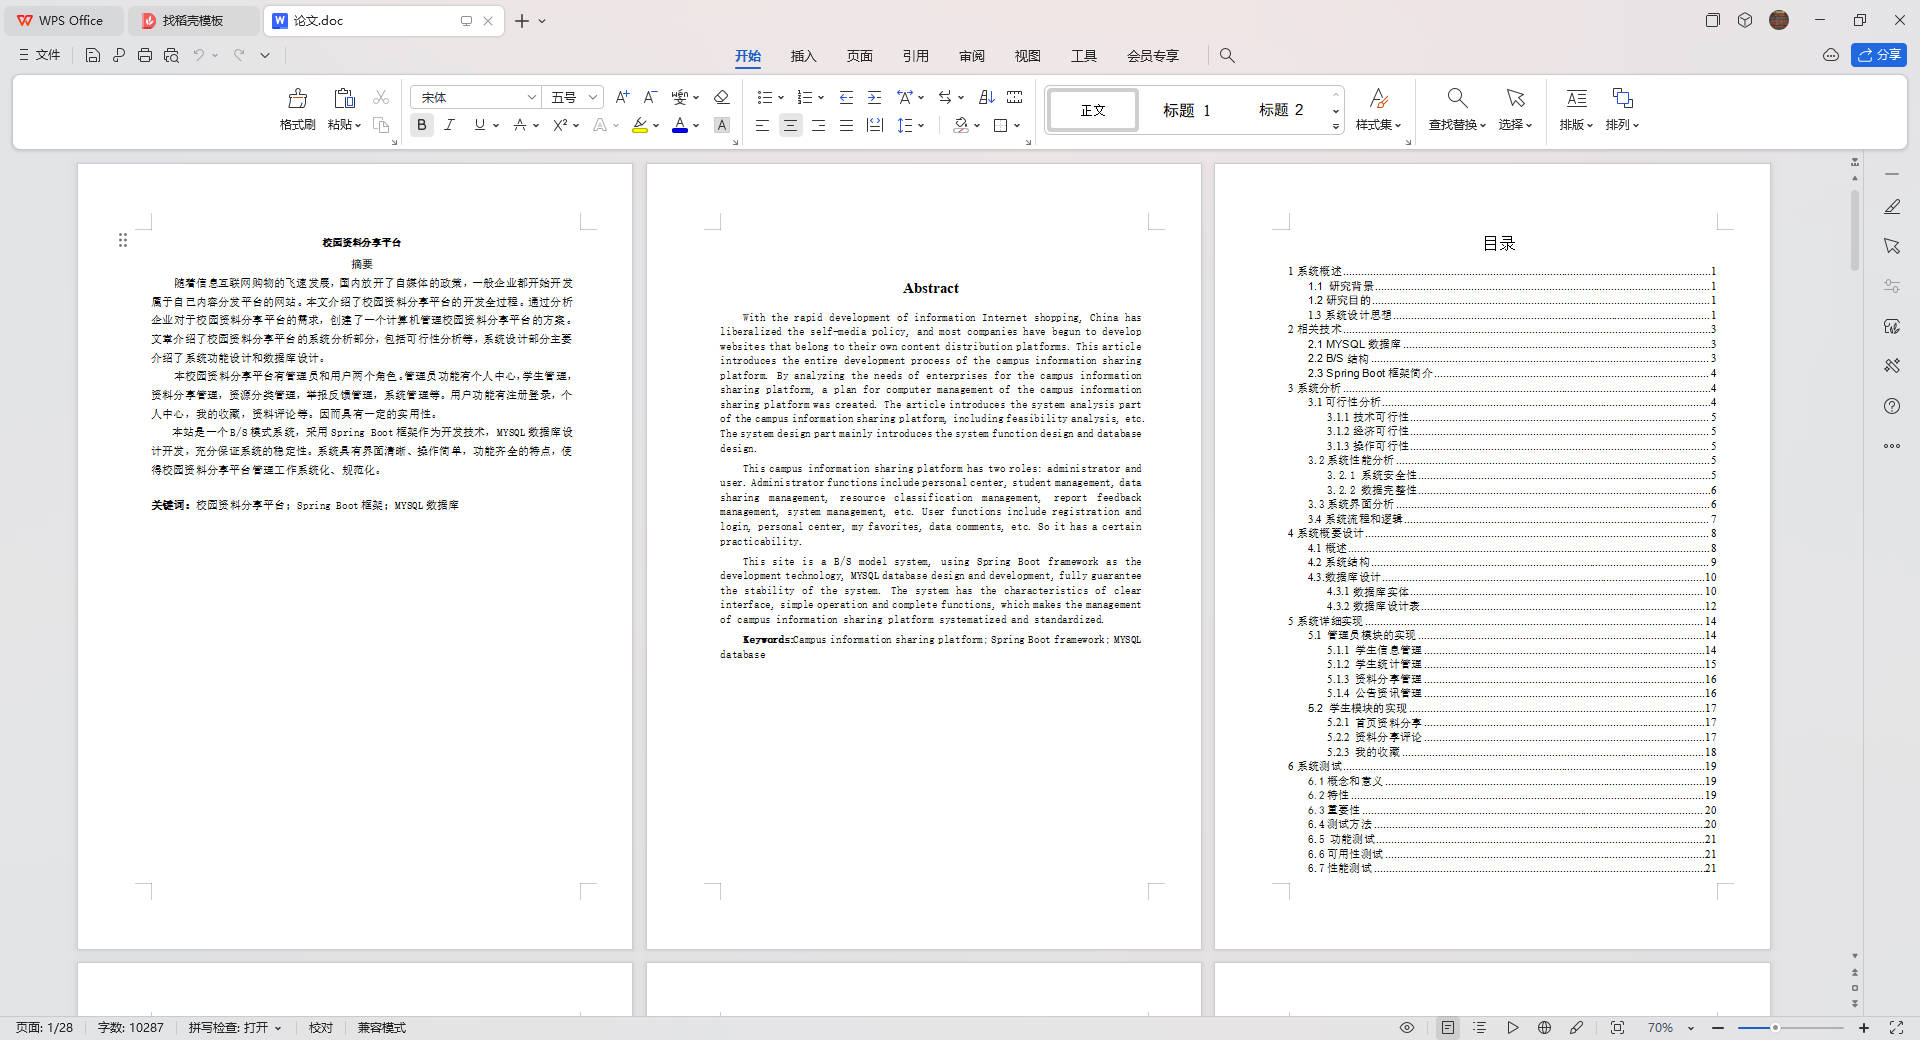Toggle Bold formatting
This screenshot has height=1040, width=1920.
click(422, 125)
